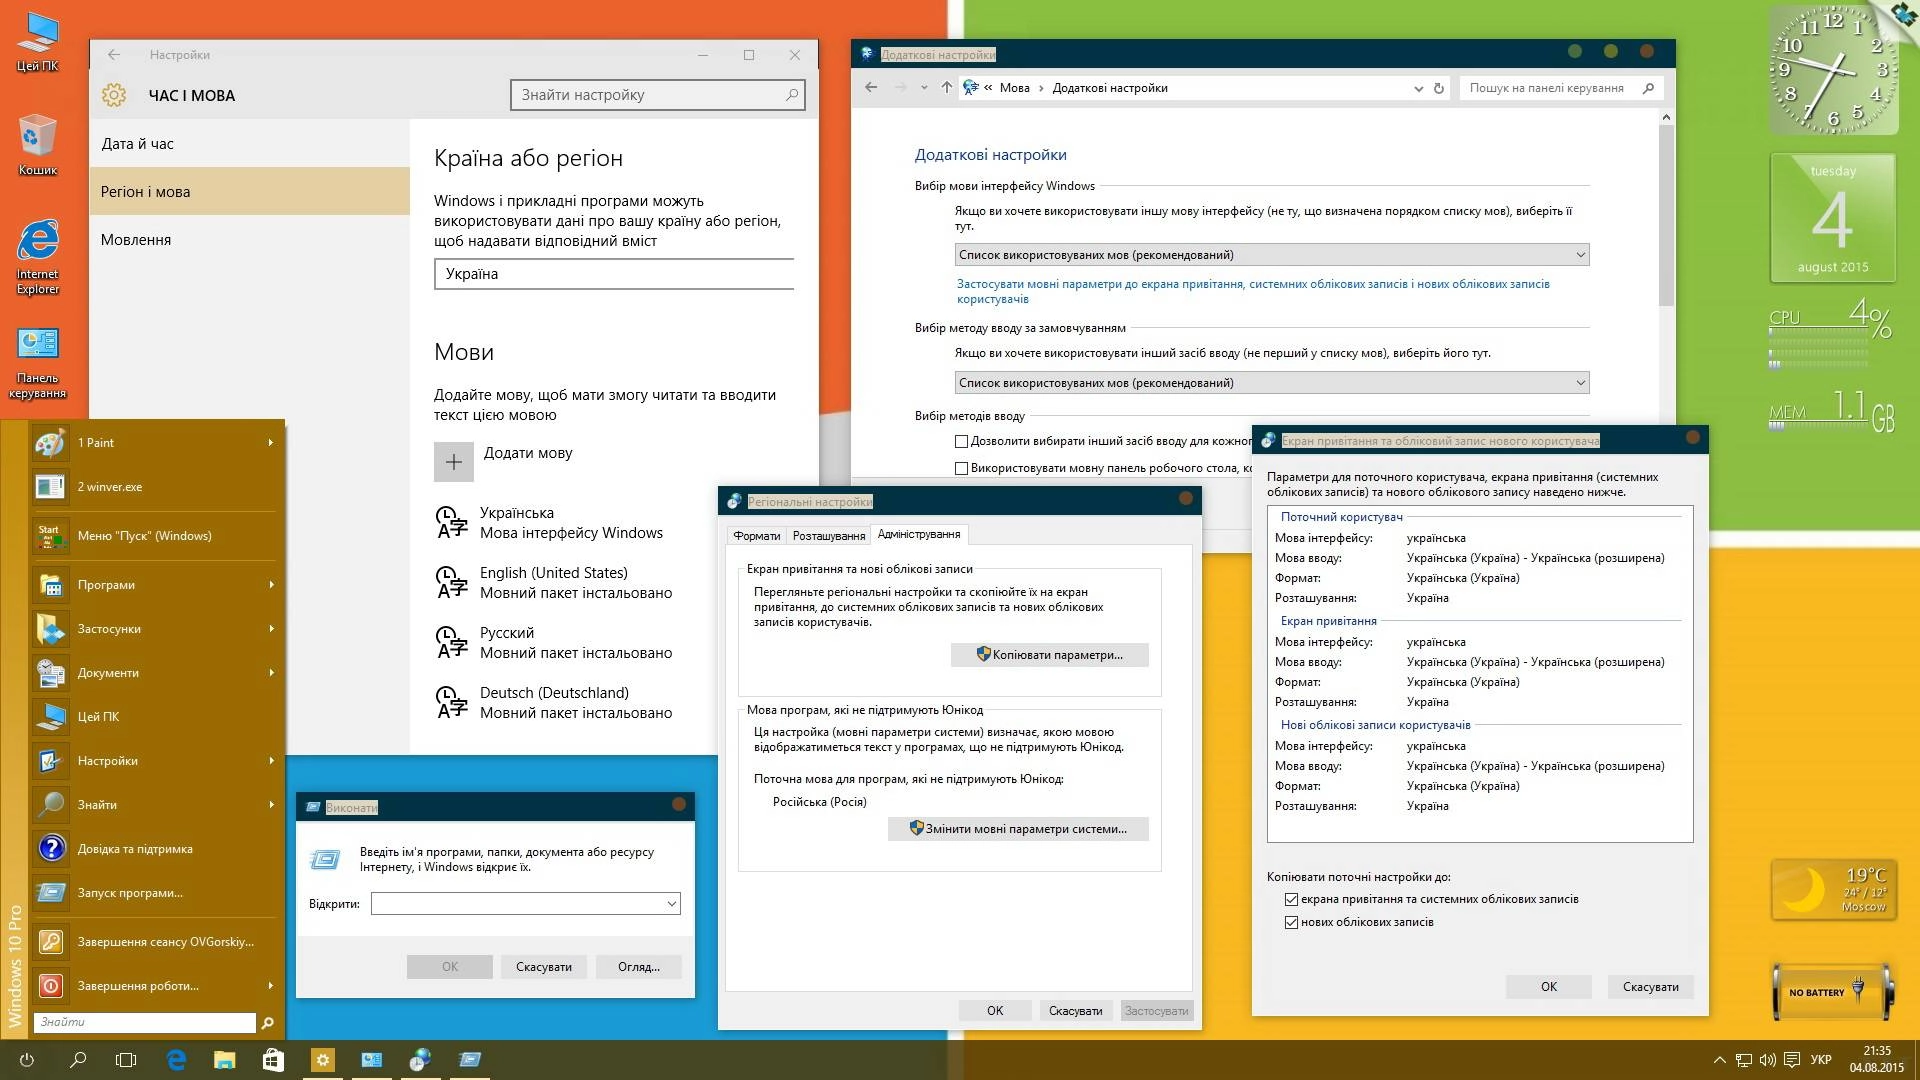The height and width of the screenshot is (1080, 1920).
Task: Uncheck 'екрана привітання та системних облікових записів'
Action: (1293, 899)
